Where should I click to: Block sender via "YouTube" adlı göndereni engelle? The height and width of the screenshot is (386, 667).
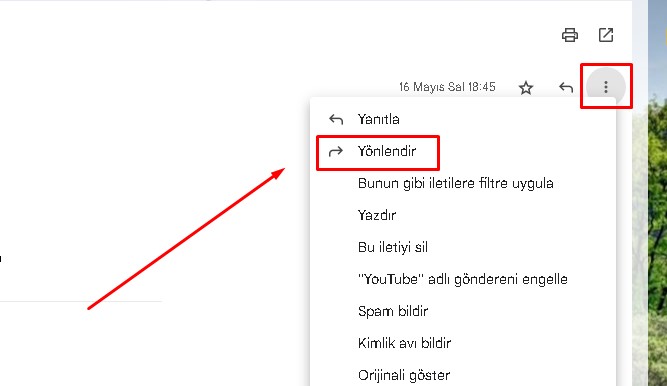click(463, 279)
